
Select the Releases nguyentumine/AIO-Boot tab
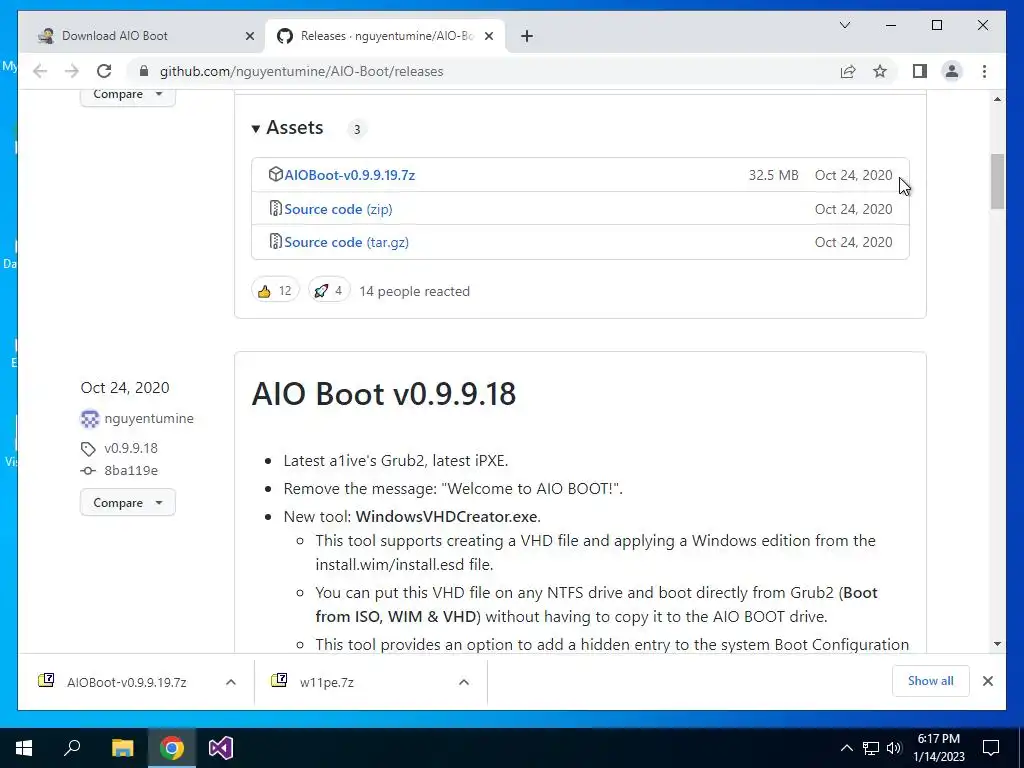tap(385, 36)
